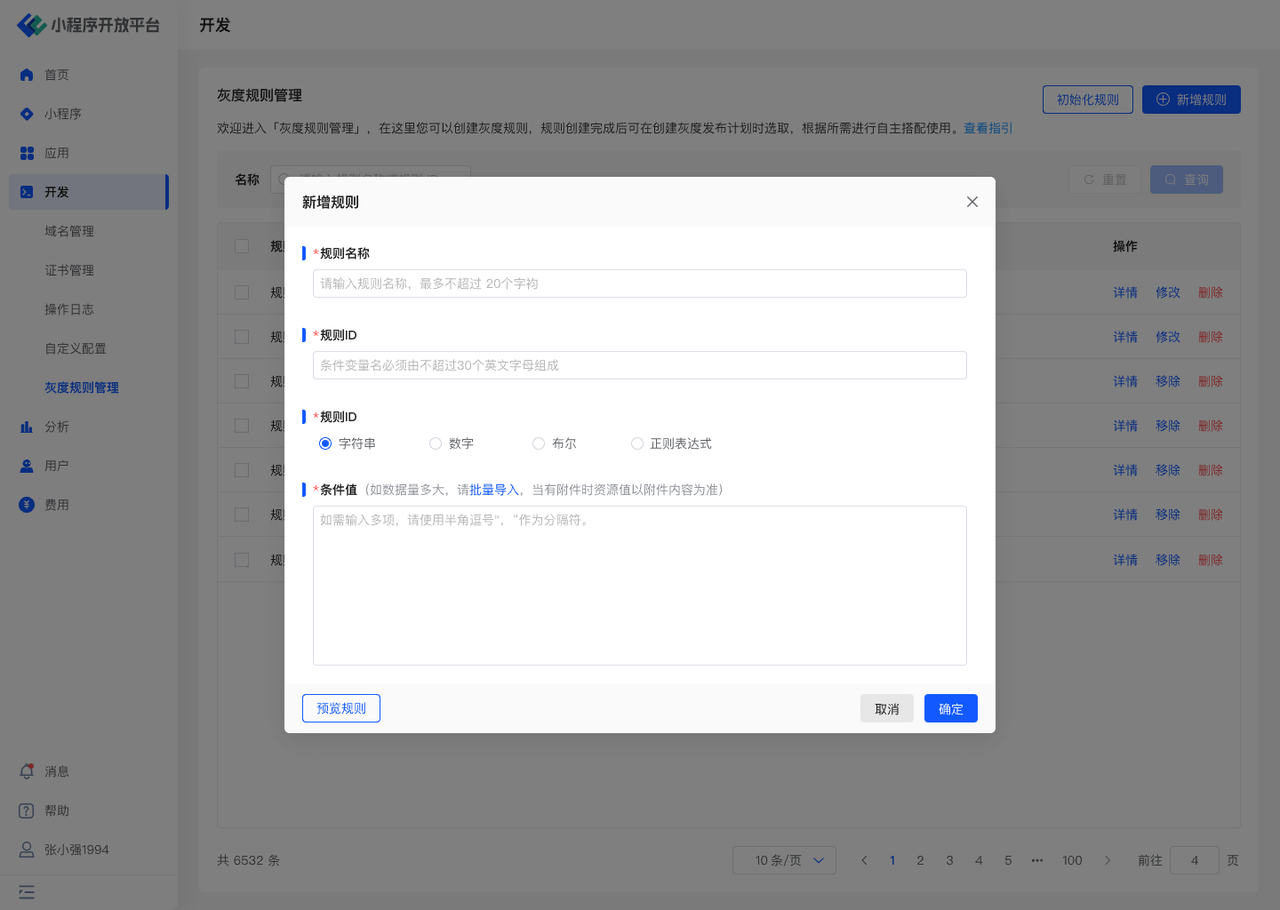This screenshot has height=910, width=1280.
Task: Open the 消息 bell notification icon
Action: [27, 772]
